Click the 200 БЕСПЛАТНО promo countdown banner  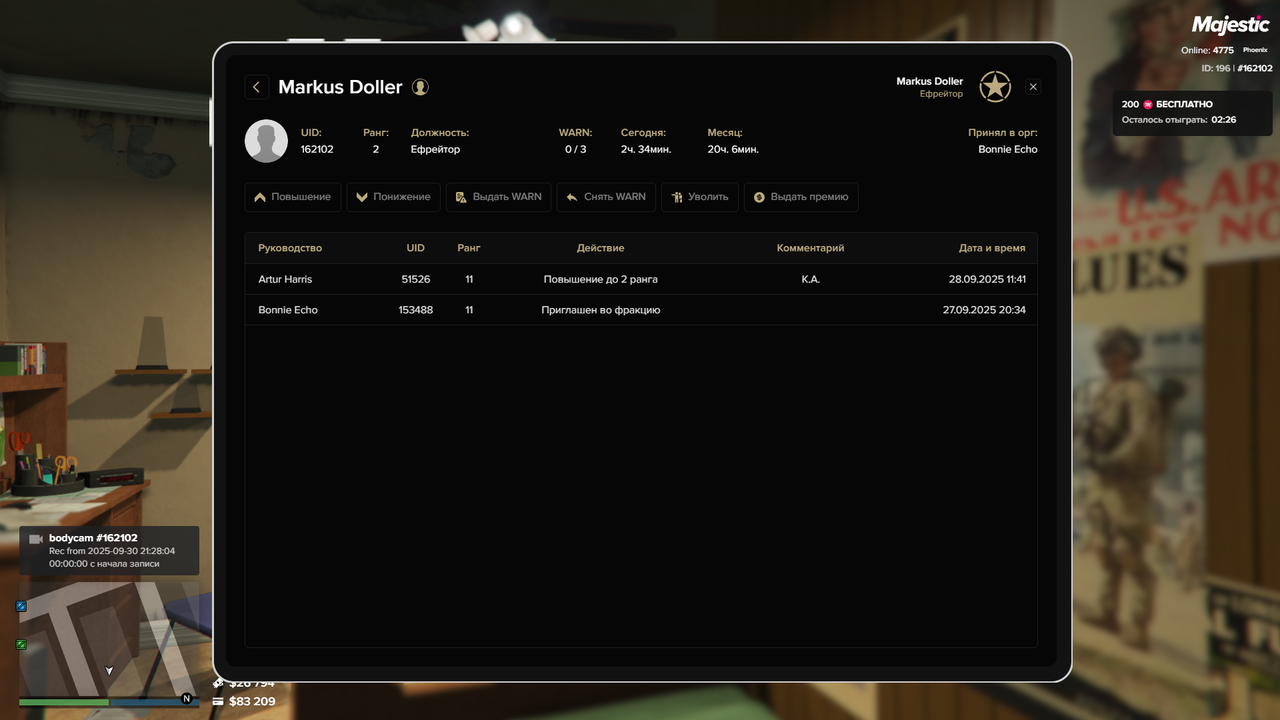tap(1192, 113)
